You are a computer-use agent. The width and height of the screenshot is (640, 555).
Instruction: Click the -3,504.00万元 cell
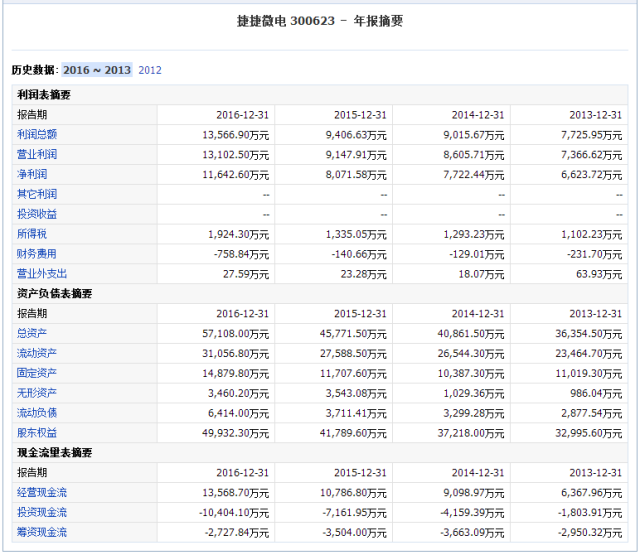click(354, 533)
